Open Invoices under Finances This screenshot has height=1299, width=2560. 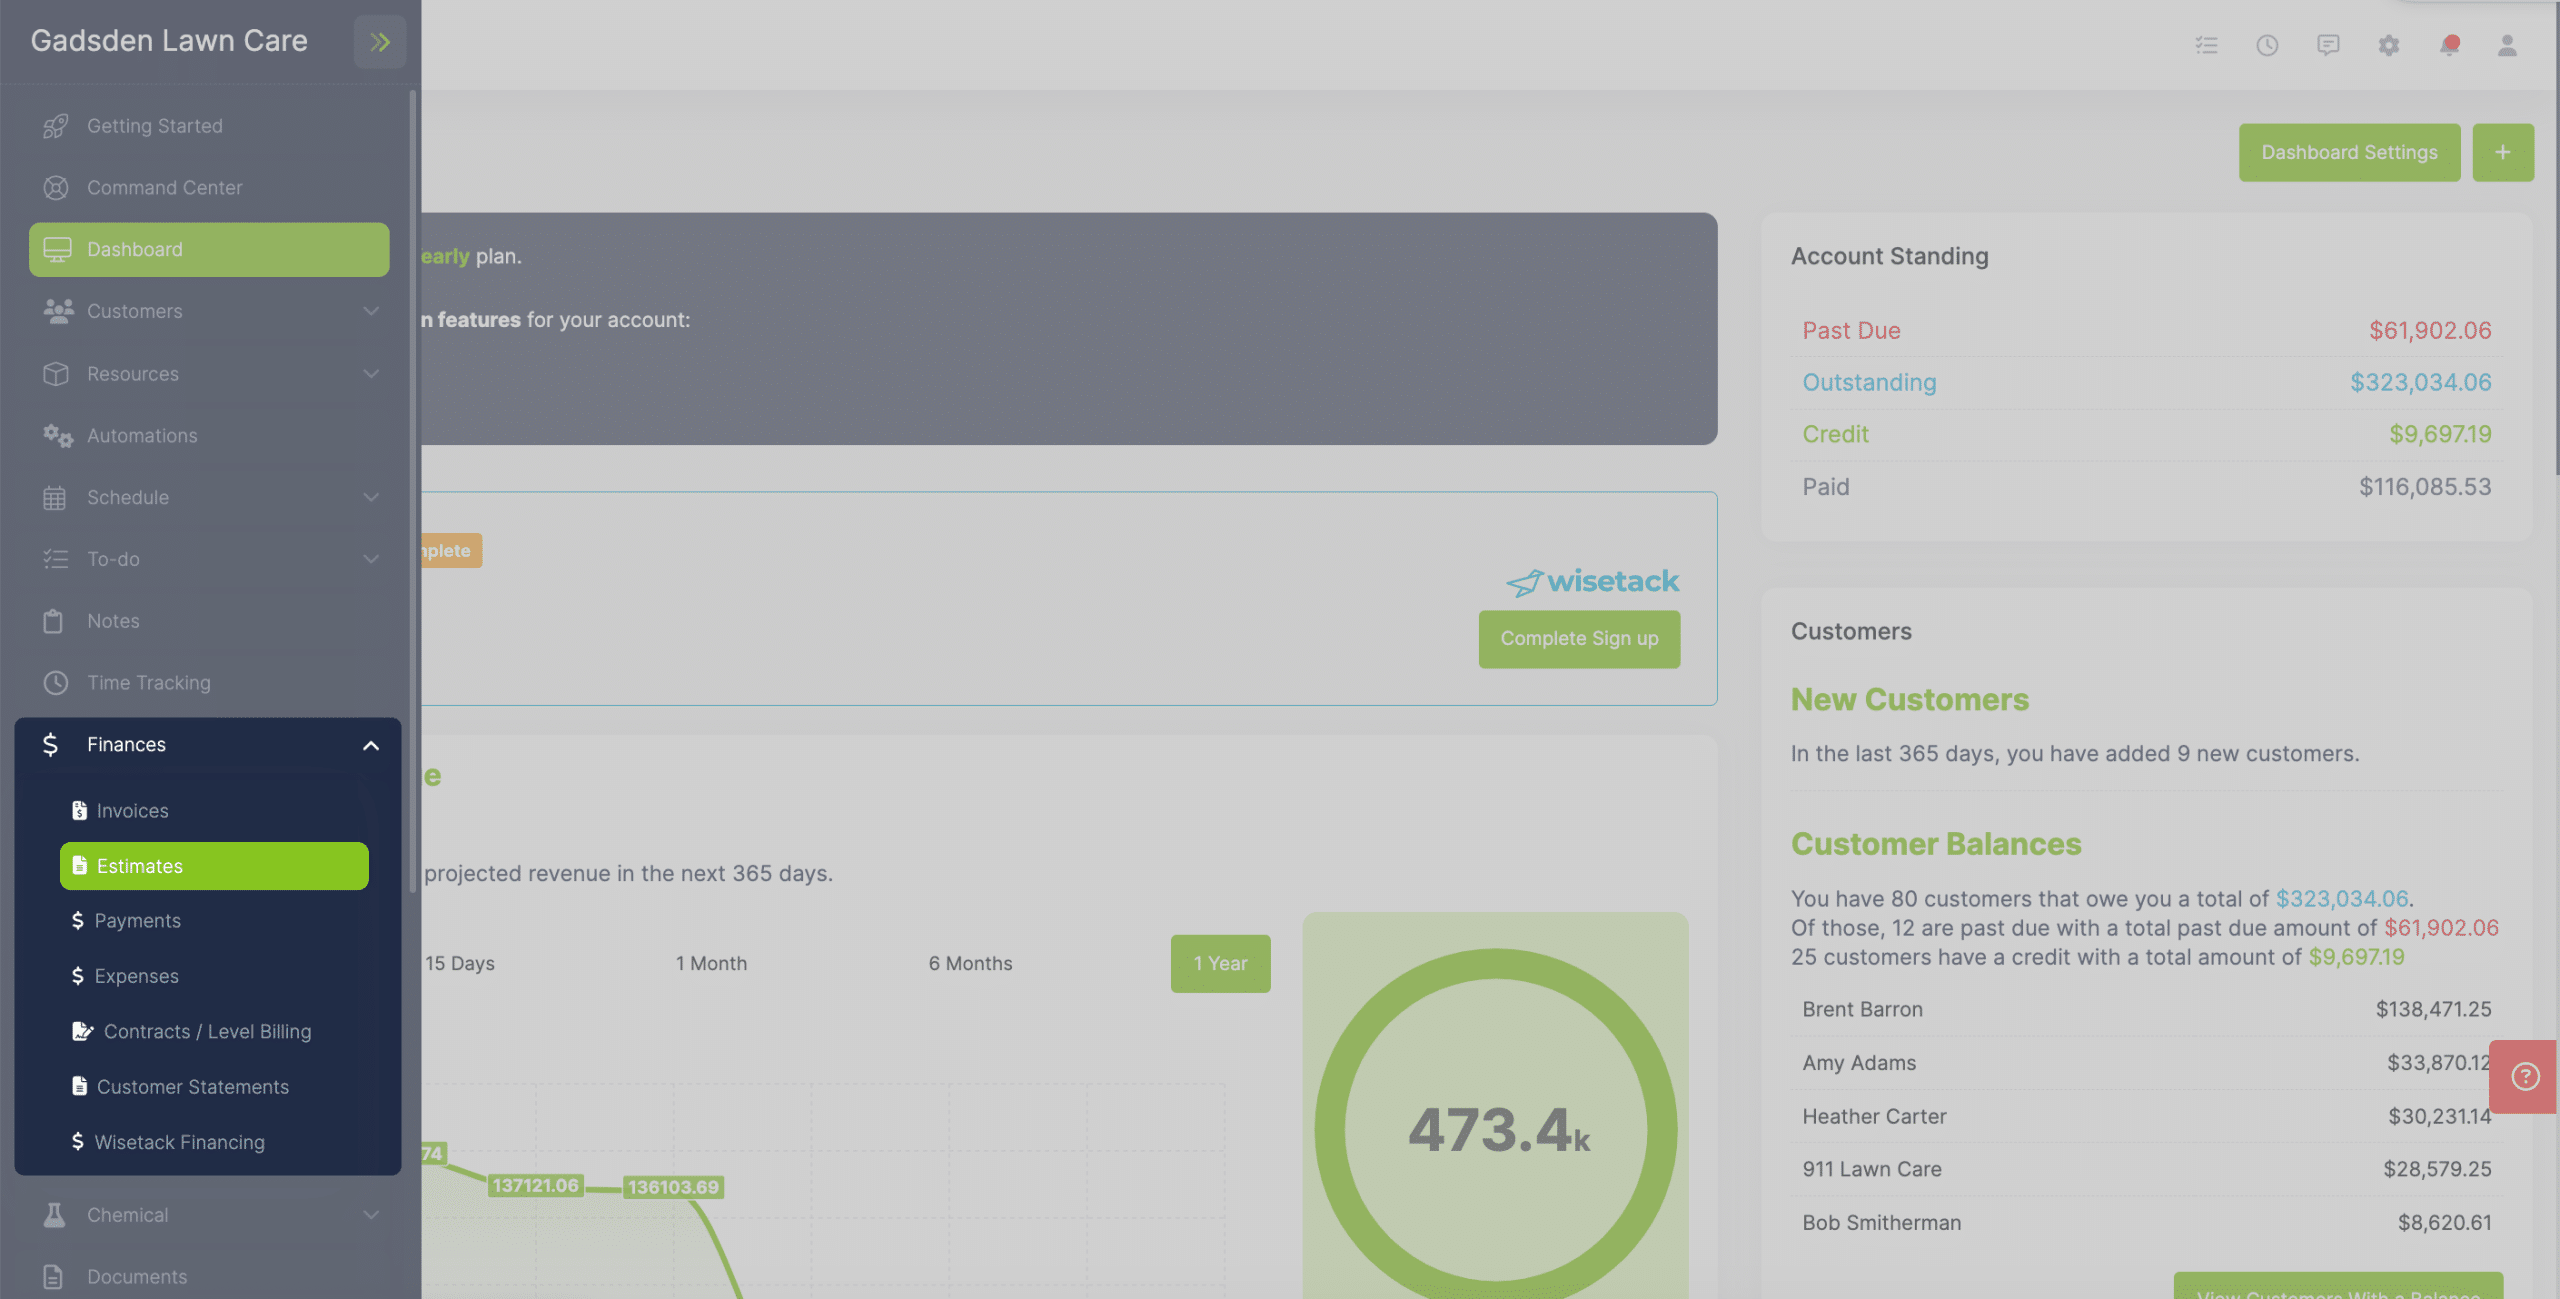214,811
